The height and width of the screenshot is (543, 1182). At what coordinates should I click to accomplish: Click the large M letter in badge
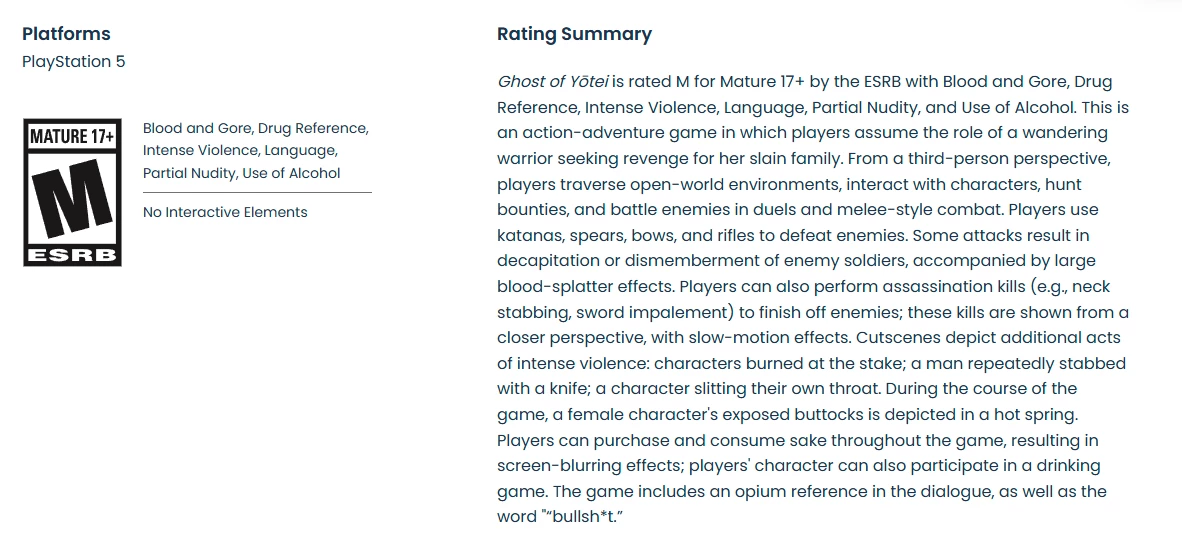(x=72, y=198)
